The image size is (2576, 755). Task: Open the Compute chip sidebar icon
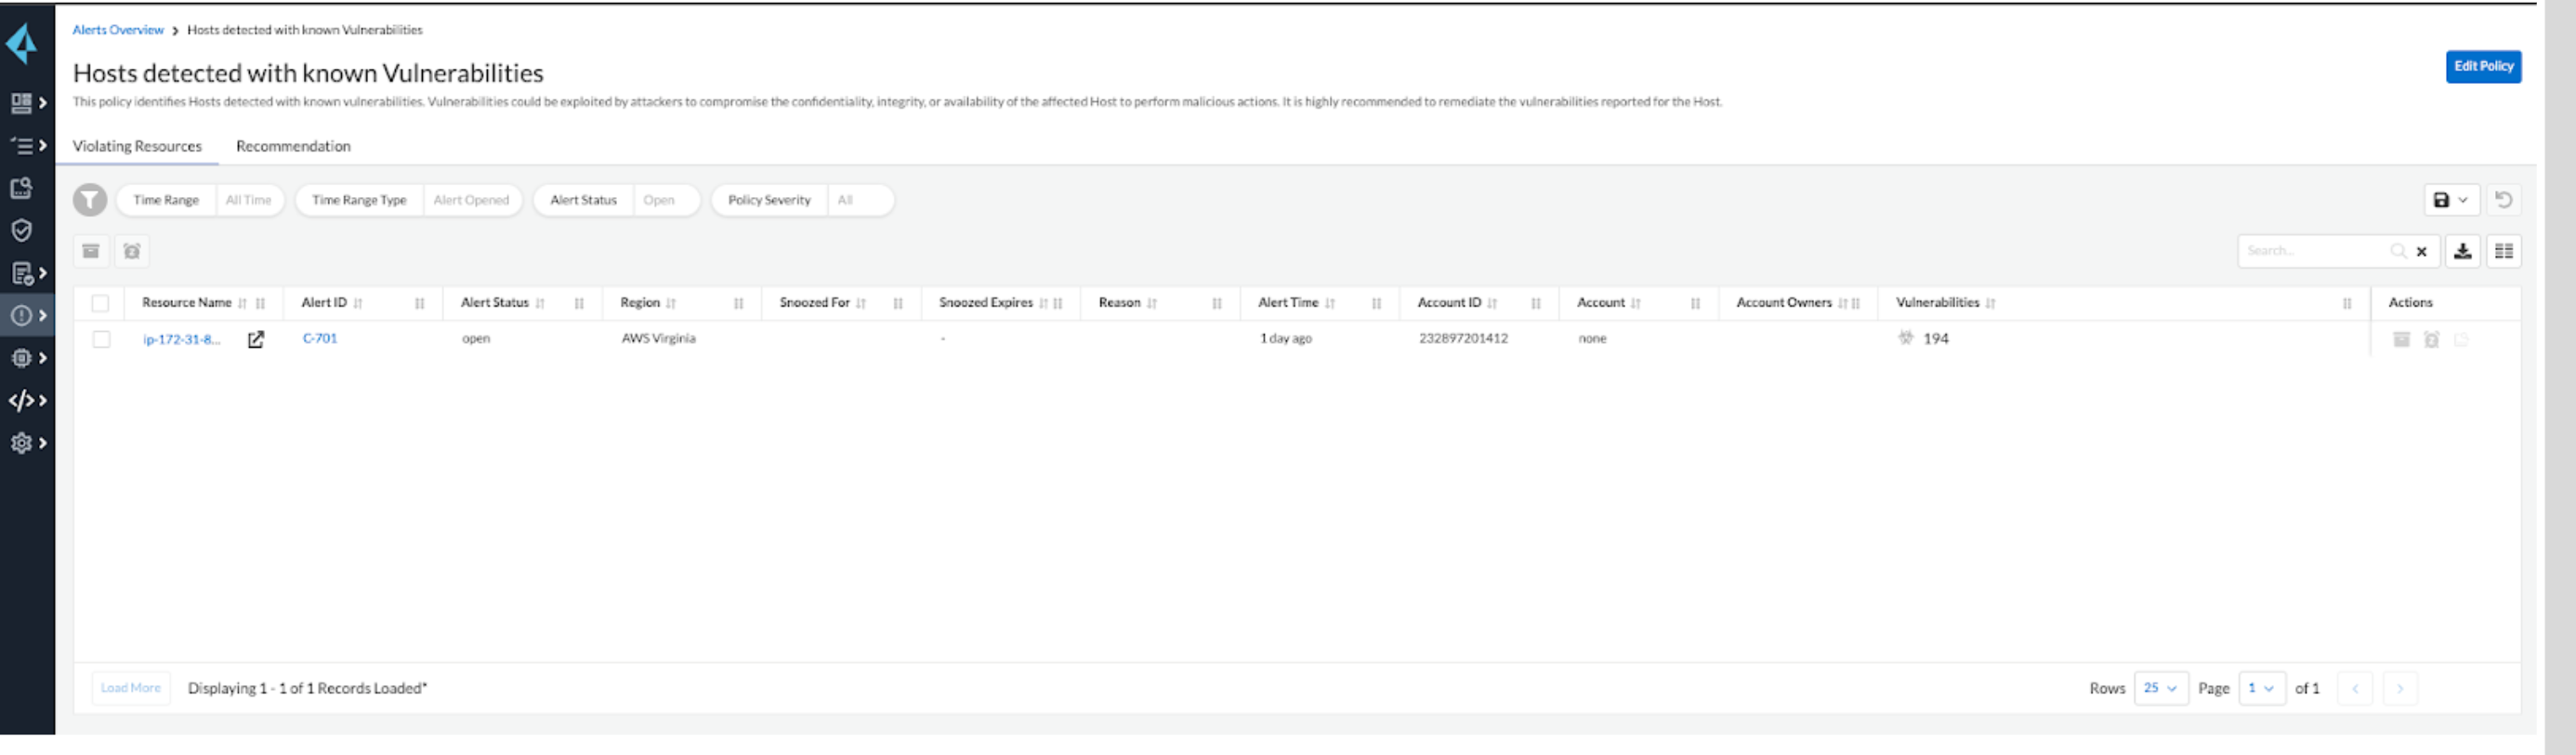point(21,358)
